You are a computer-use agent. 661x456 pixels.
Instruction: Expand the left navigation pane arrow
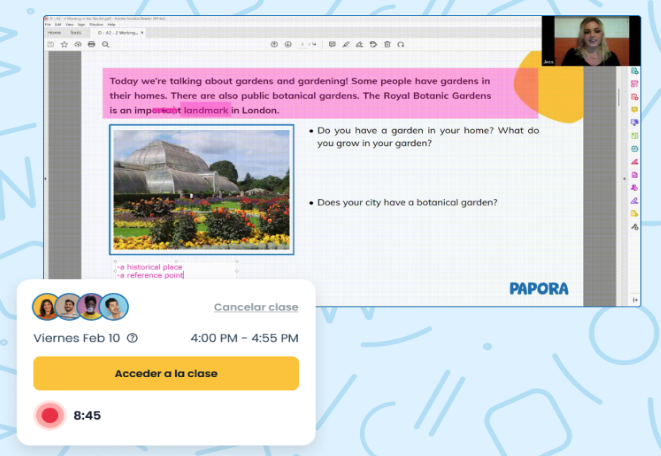(46, 178)
